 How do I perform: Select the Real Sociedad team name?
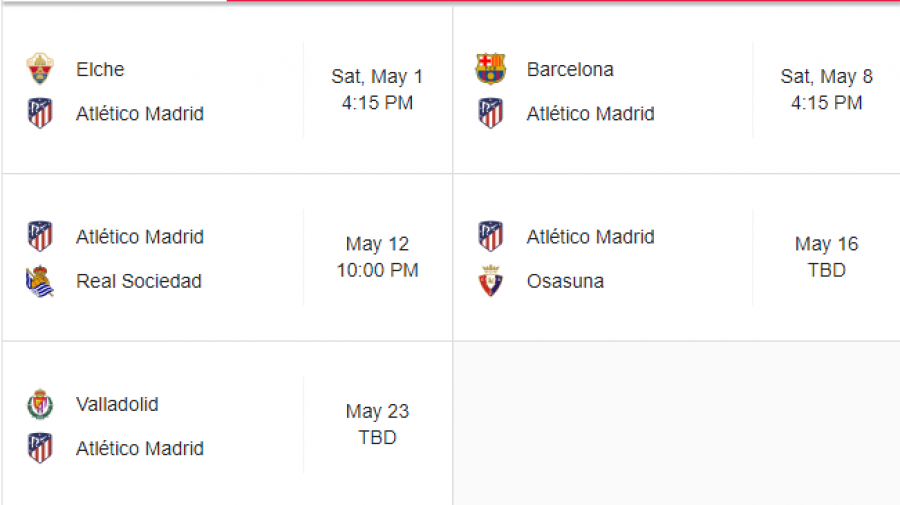point(139,281)
